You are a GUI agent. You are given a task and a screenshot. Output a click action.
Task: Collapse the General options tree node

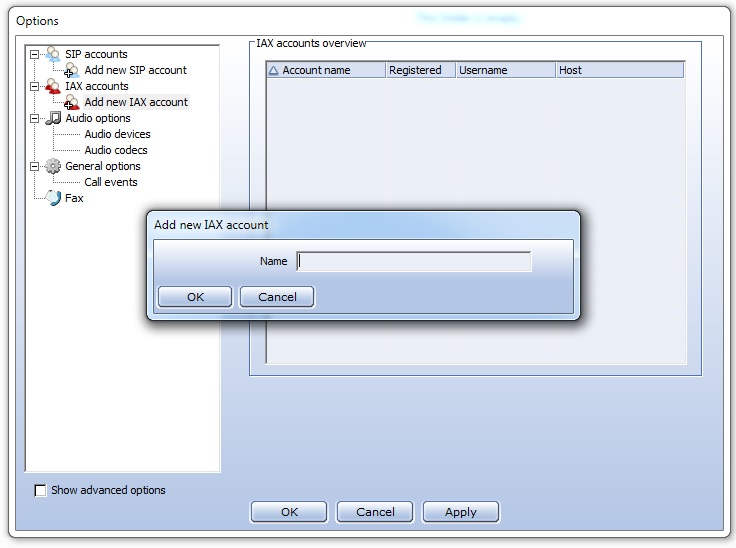tap(35, 166)
